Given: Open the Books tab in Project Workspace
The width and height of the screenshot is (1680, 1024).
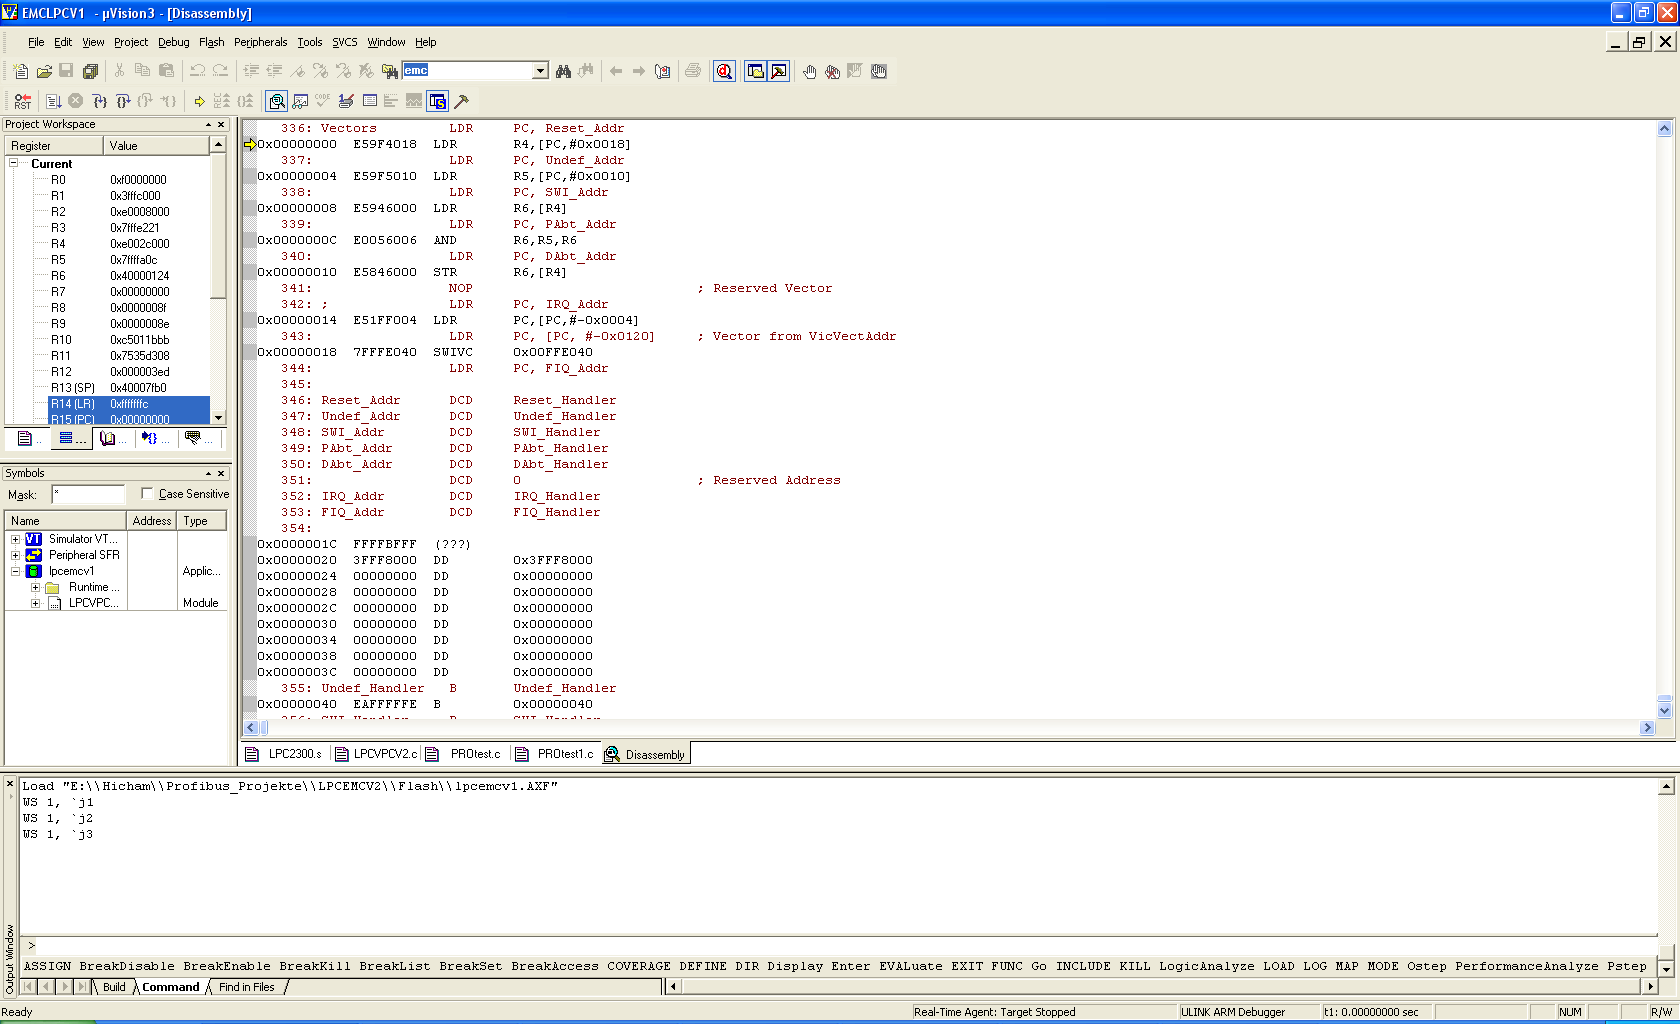Looking at the screenshot, I should [112, 438].
